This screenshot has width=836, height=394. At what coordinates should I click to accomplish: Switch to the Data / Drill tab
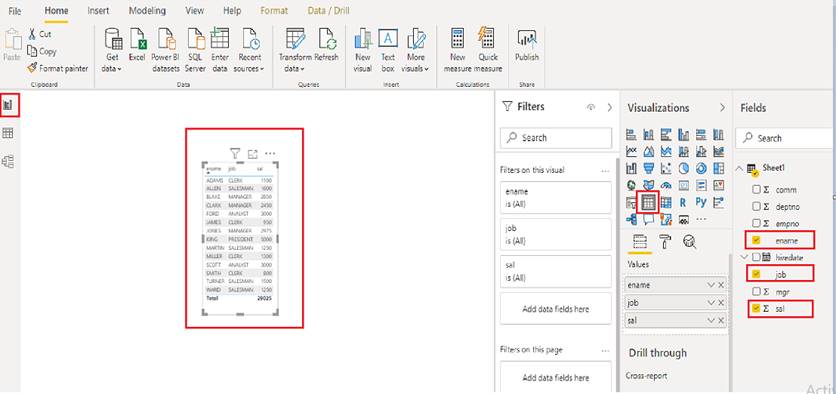tap(328, 11)
